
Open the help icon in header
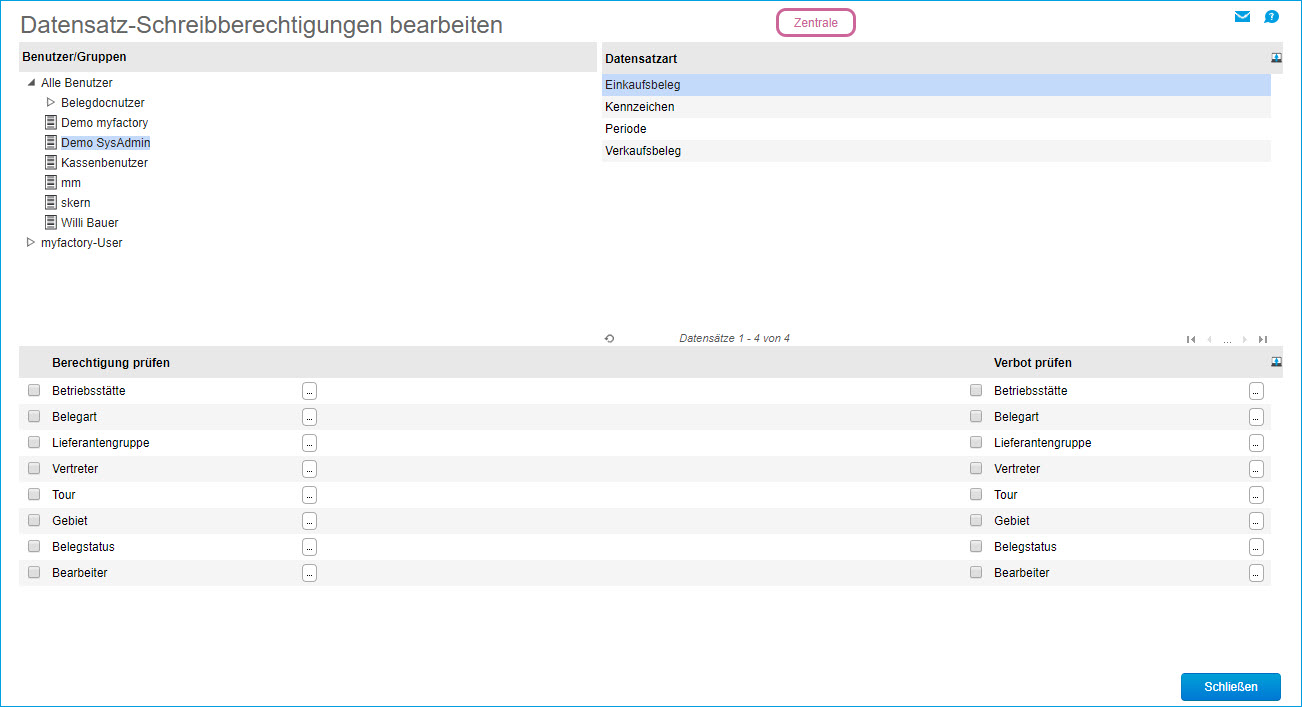(1271, 16)
